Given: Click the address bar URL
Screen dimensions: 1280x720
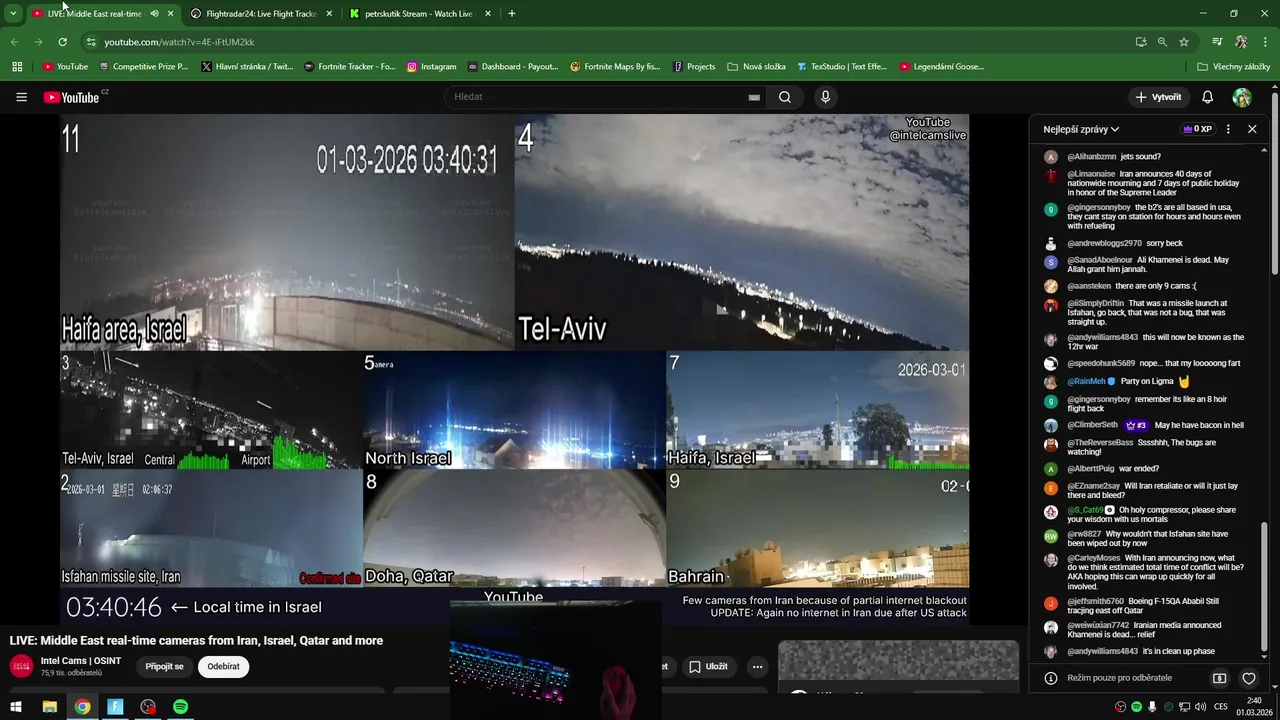Looking at the screenshot, I should (179, 42).
